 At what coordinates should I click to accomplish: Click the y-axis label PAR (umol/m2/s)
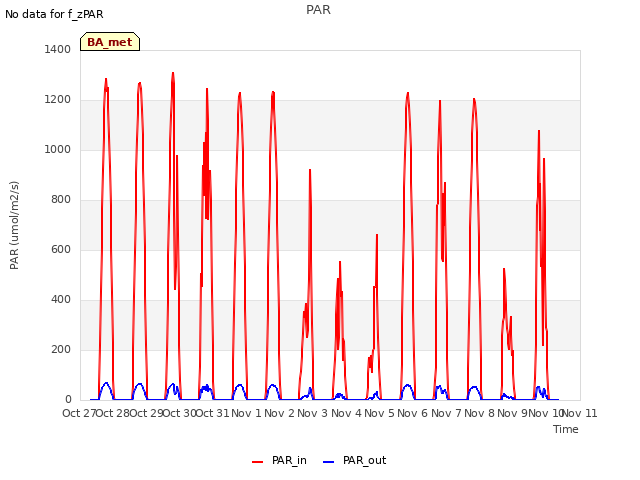(x=14, y=225)
